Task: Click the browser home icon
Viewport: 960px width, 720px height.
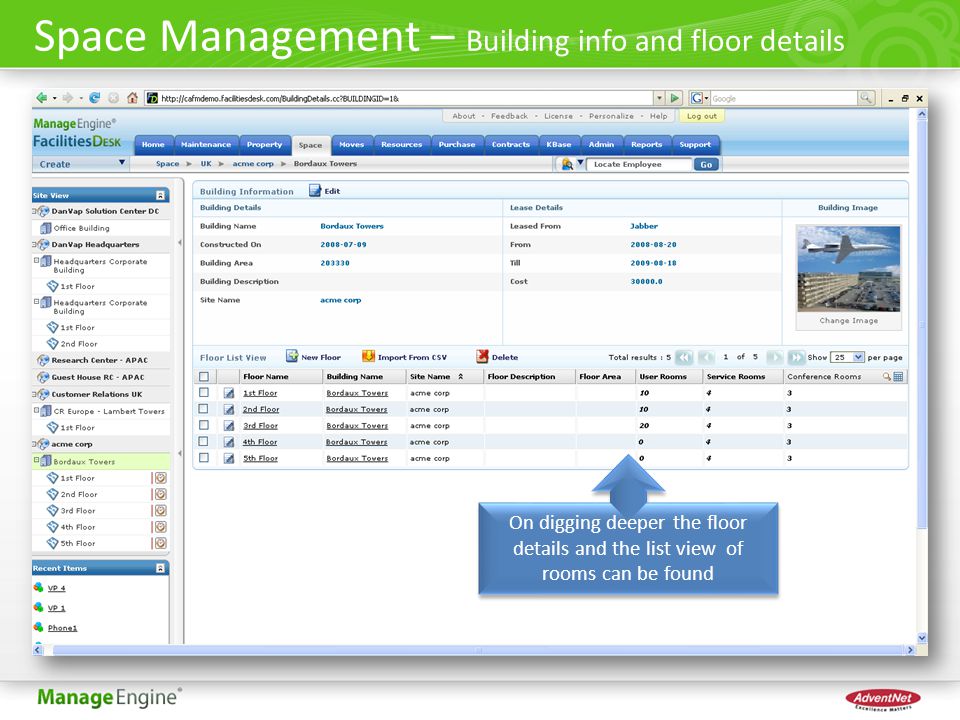Action: (132, 98)
